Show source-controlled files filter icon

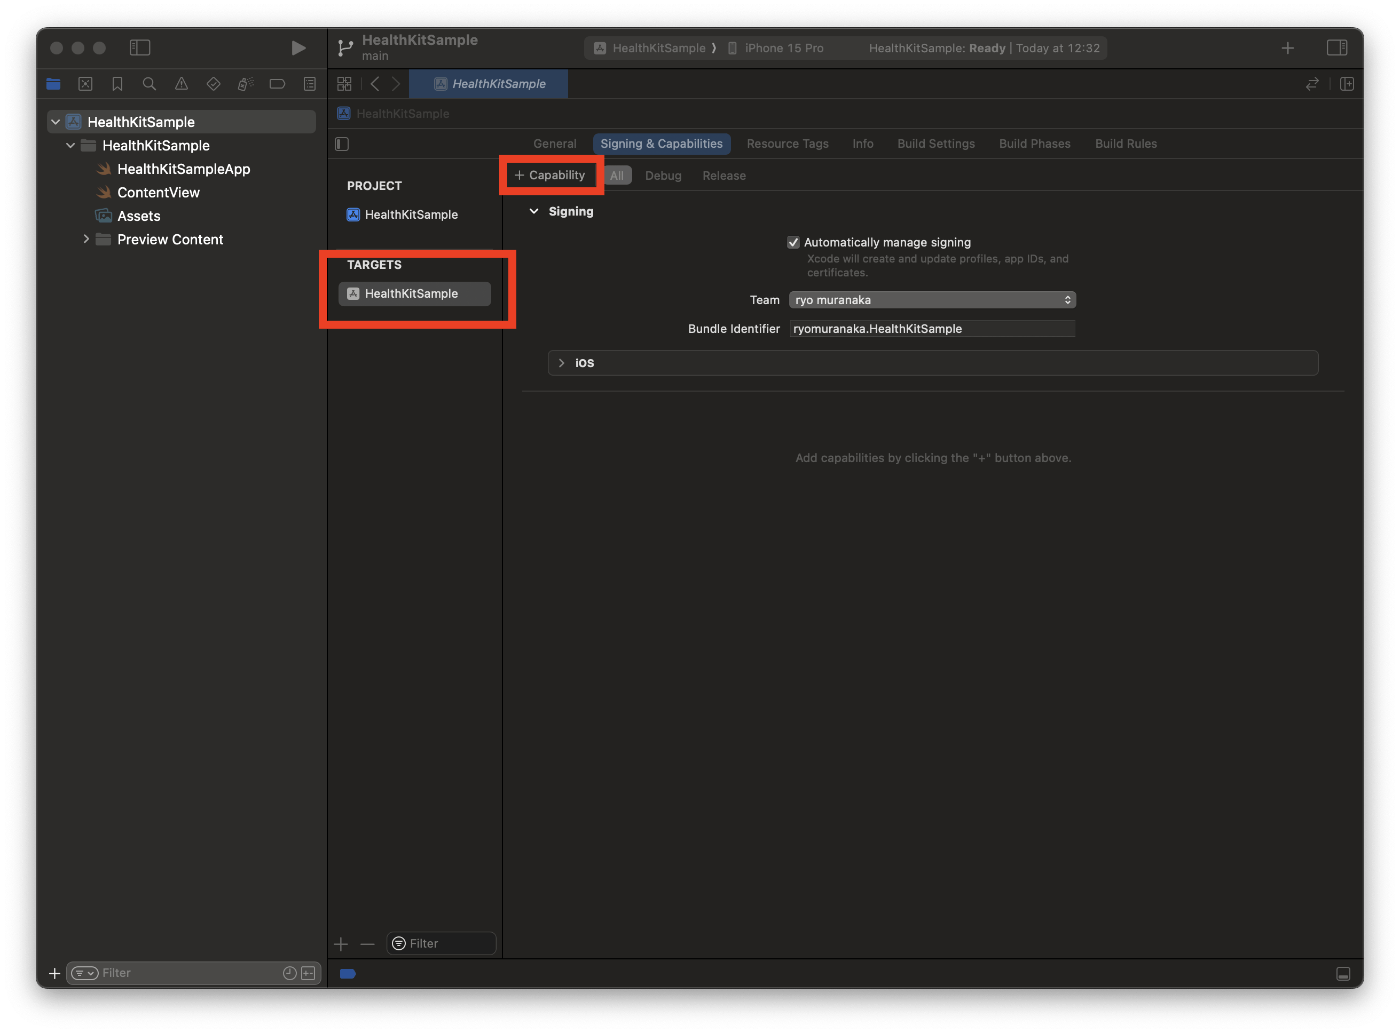[308, 973]
